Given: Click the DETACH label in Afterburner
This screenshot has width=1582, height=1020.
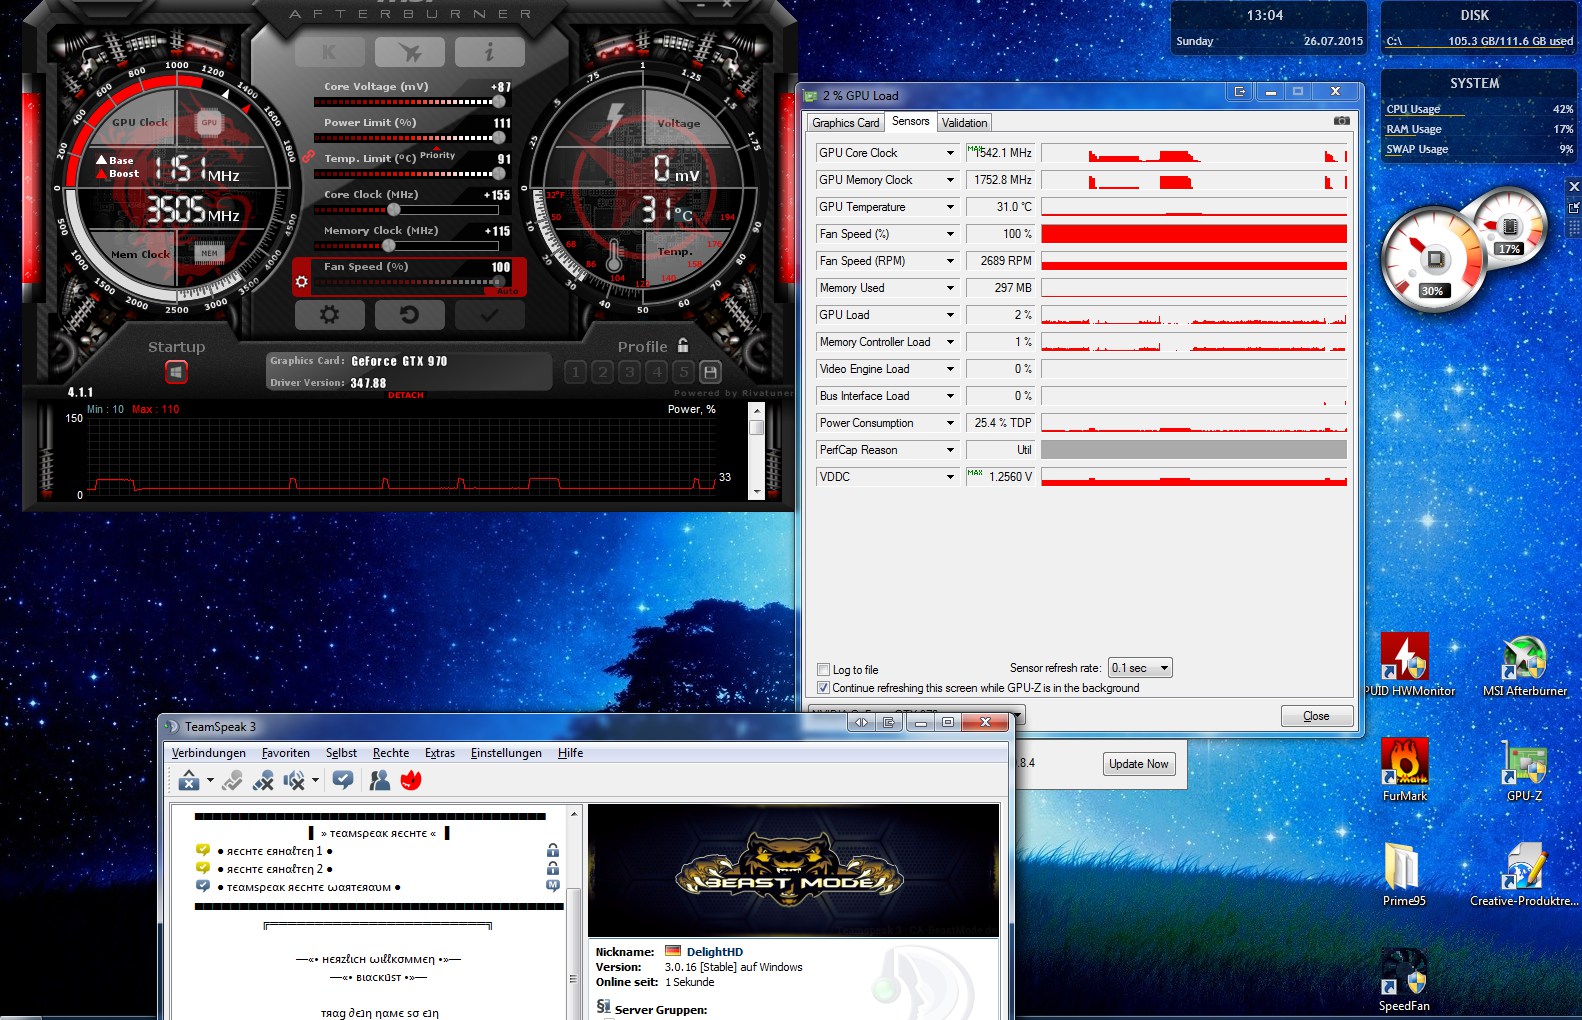Looking at the screenshot, I should click(x=406, y=395).
